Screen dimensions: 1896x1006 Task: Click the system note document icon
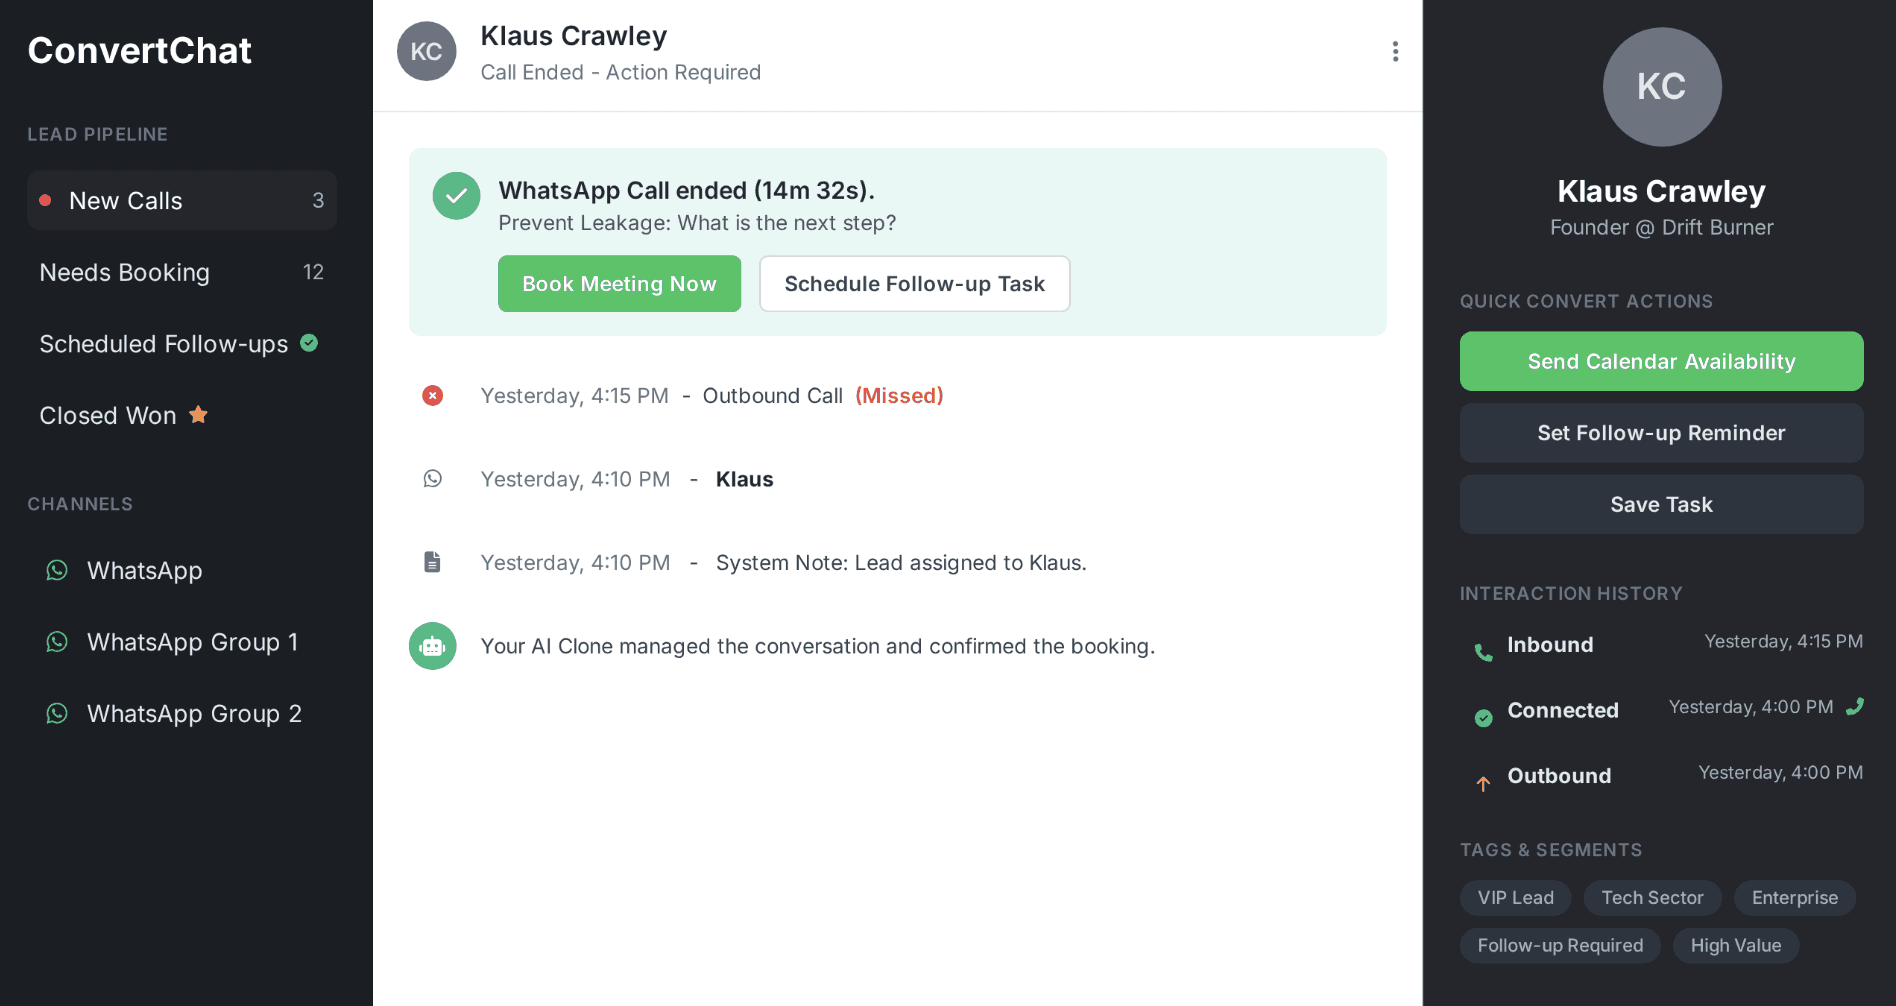(x=432, y=562)
